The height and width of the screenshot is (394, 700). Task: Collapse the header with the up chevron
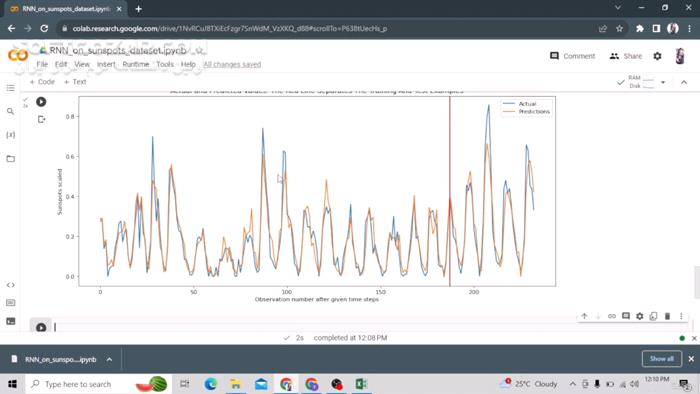[684, 82]
